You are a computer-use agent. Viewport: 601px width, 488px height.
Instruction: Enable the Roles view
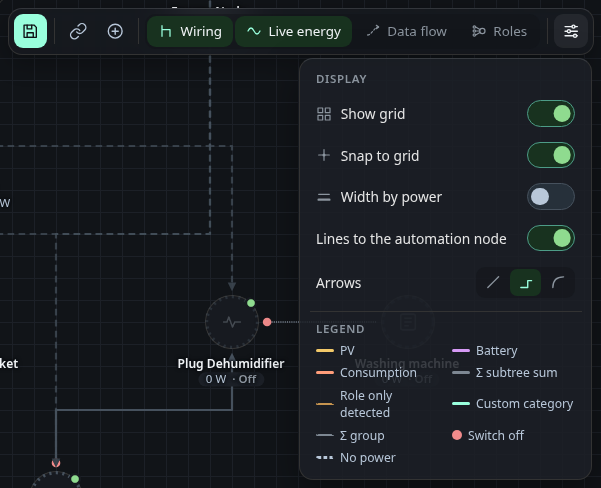[x=499, y=31]
